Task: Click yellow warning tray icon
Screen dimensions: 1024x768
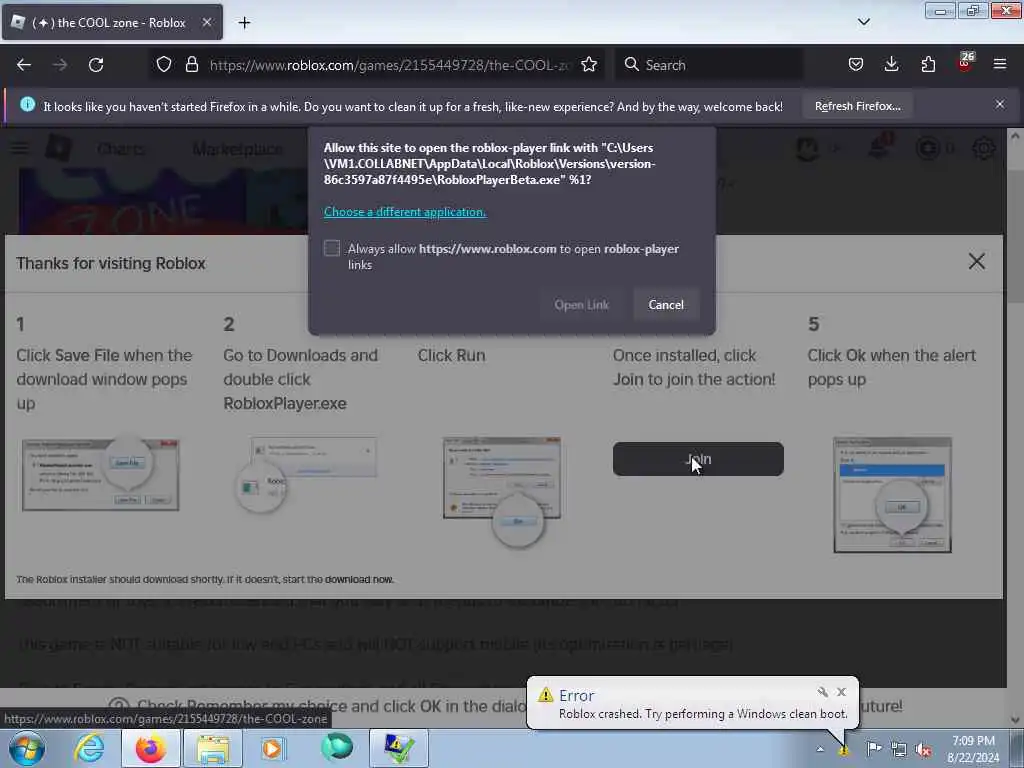Action: coord(844,750)
